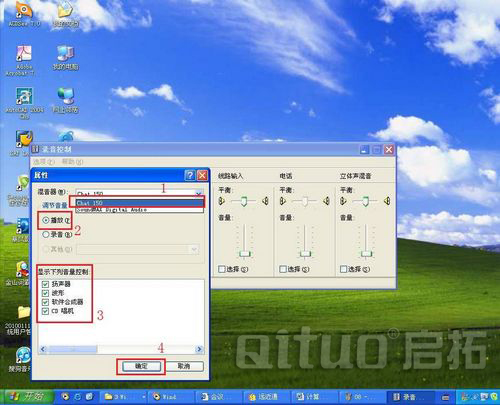
Task: Select the 播放 radio button
Action: click(x=46, y=220)
